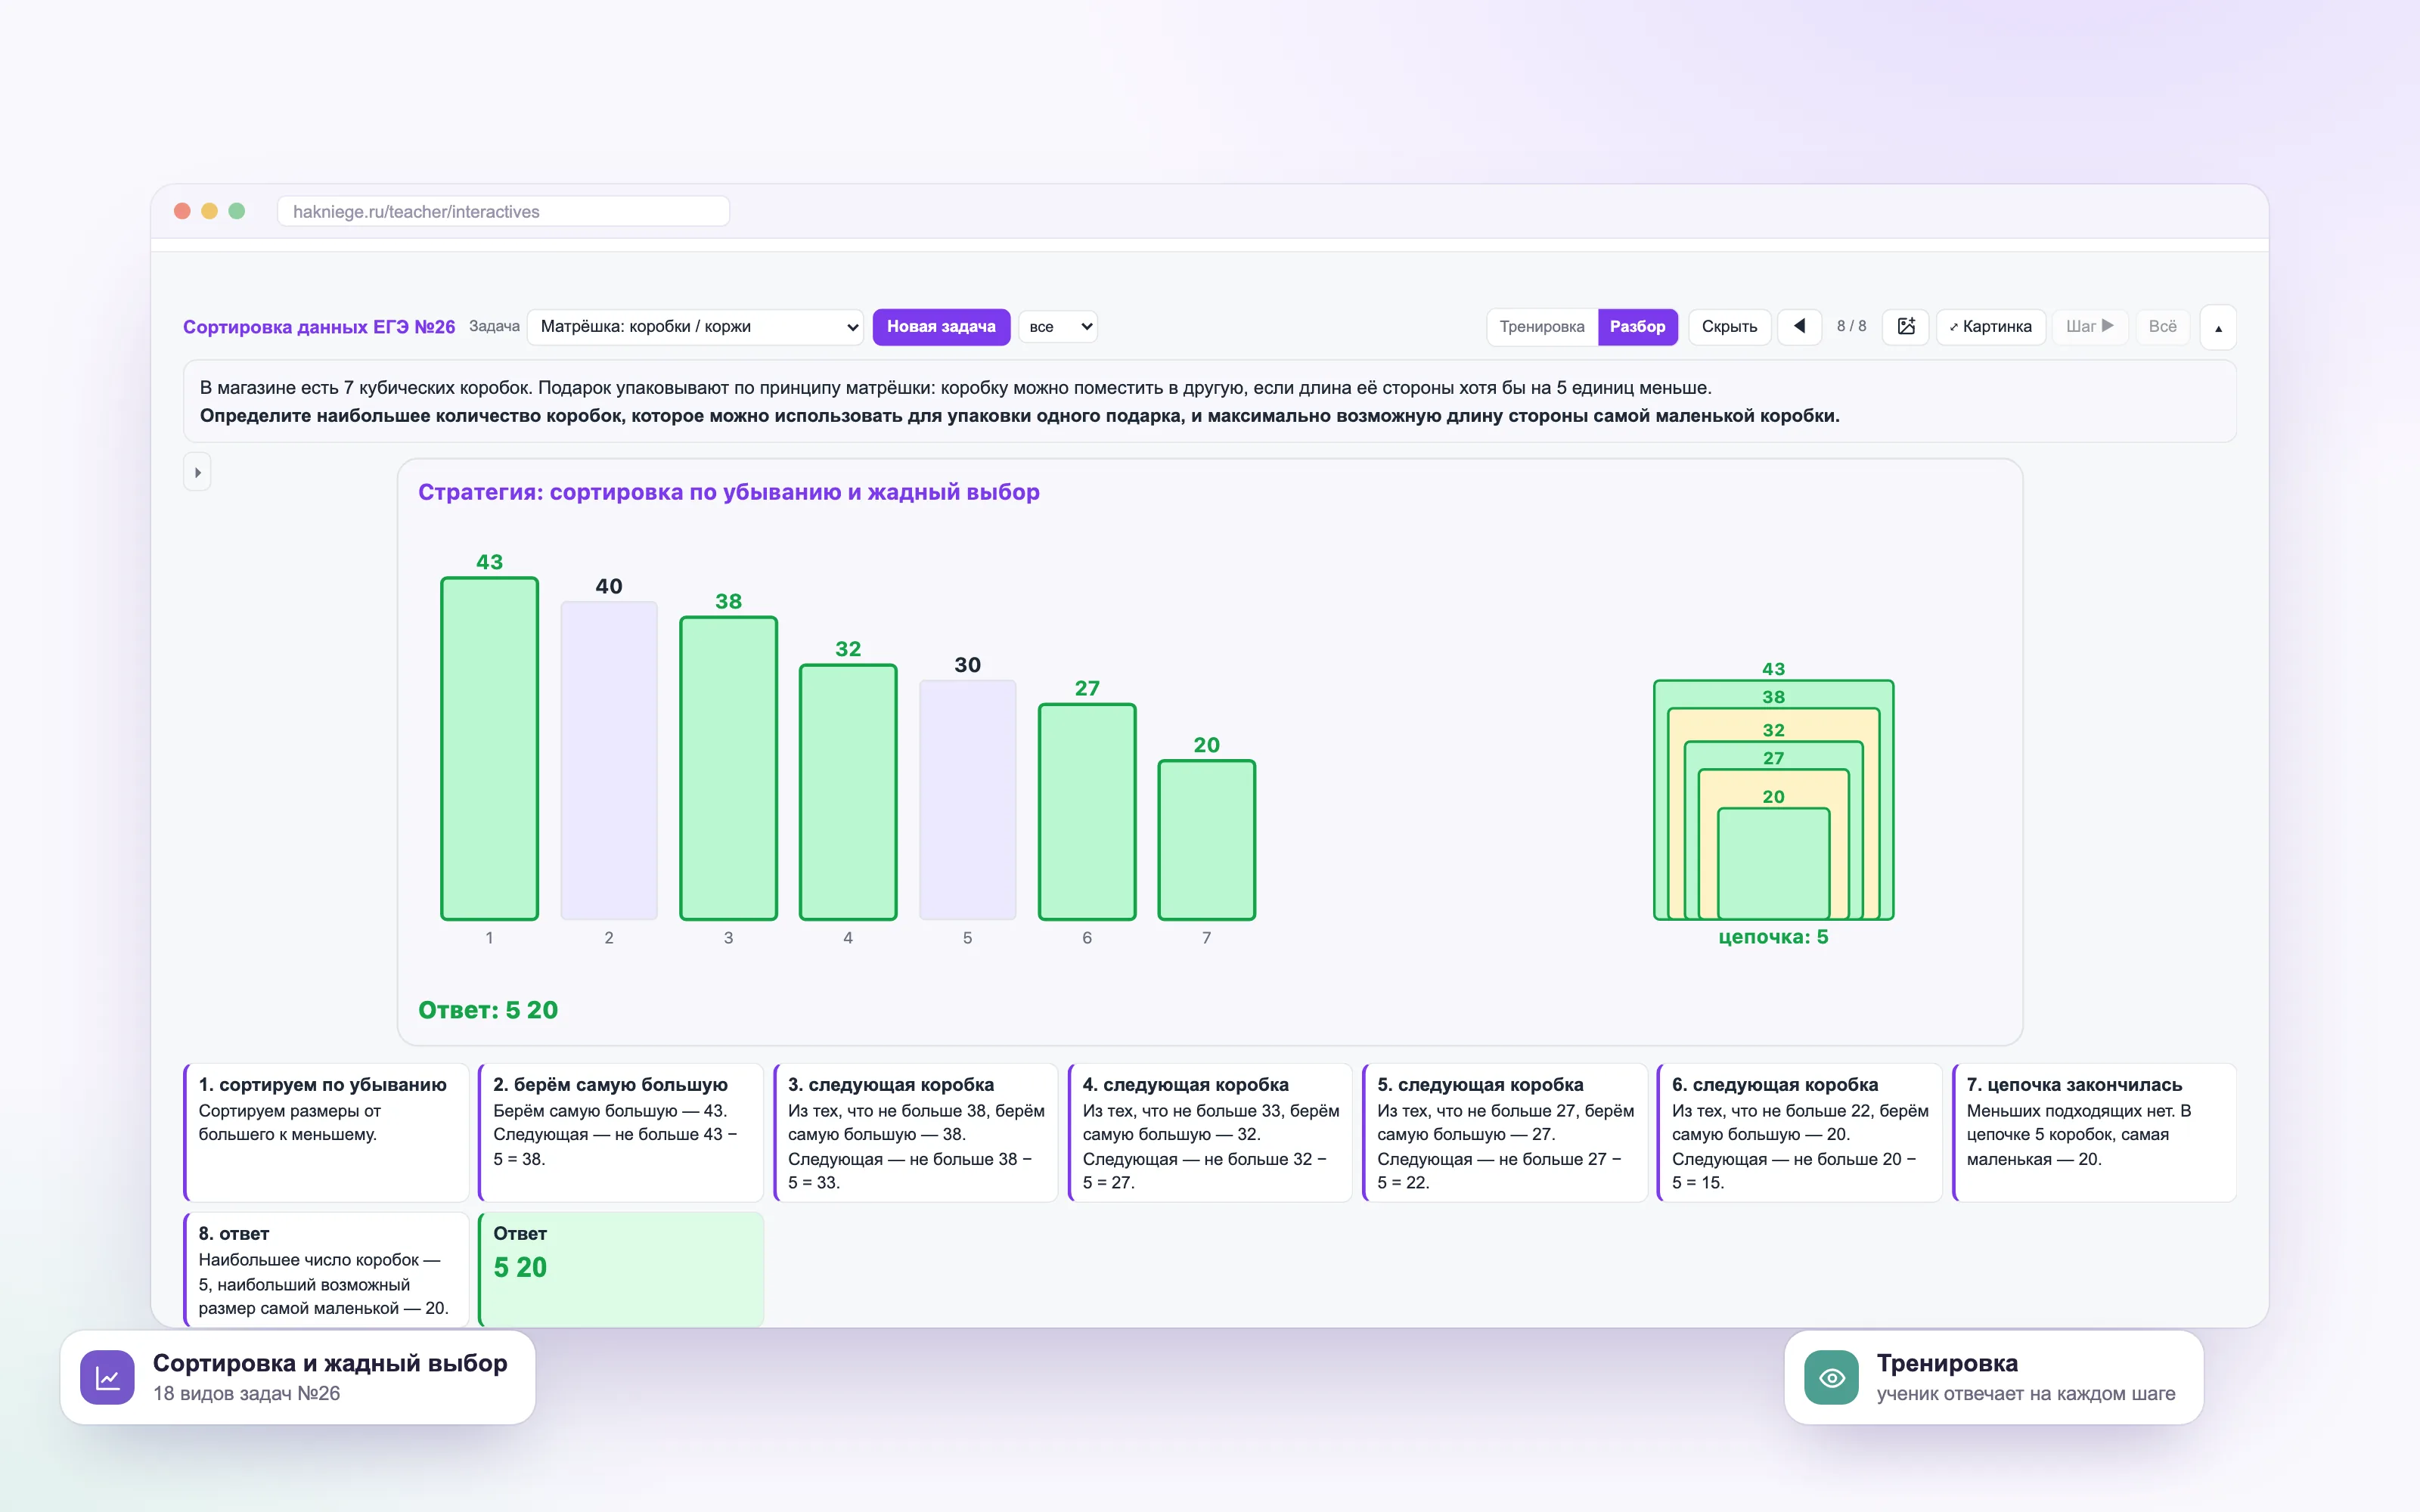
Task: Click the image export icon button
Action: point(1906,326)
